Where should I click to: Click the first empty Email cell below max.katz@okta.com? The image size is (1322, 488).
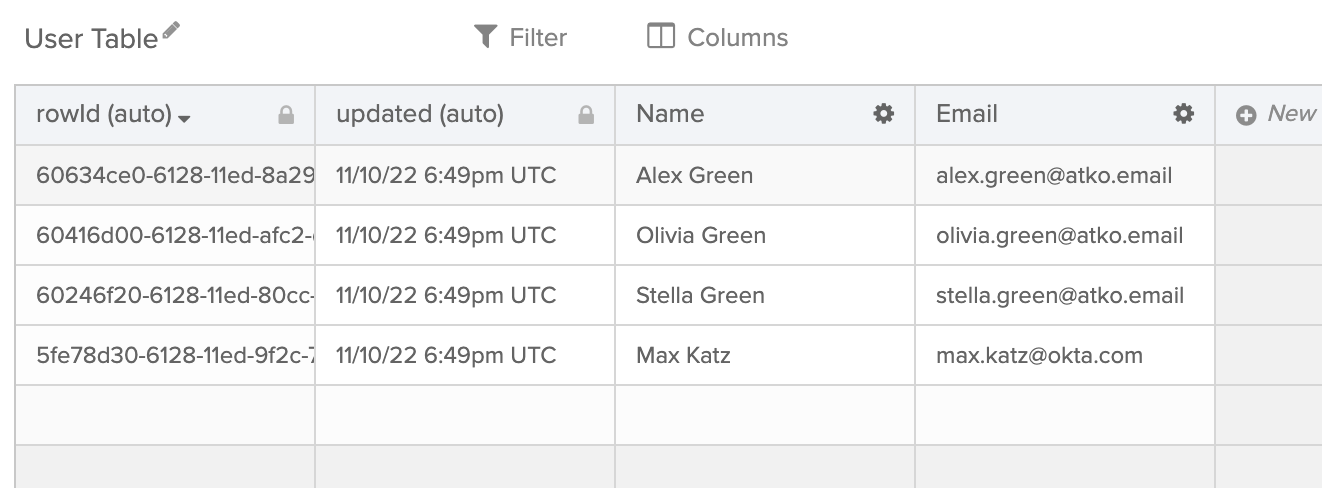(1065, 415)
